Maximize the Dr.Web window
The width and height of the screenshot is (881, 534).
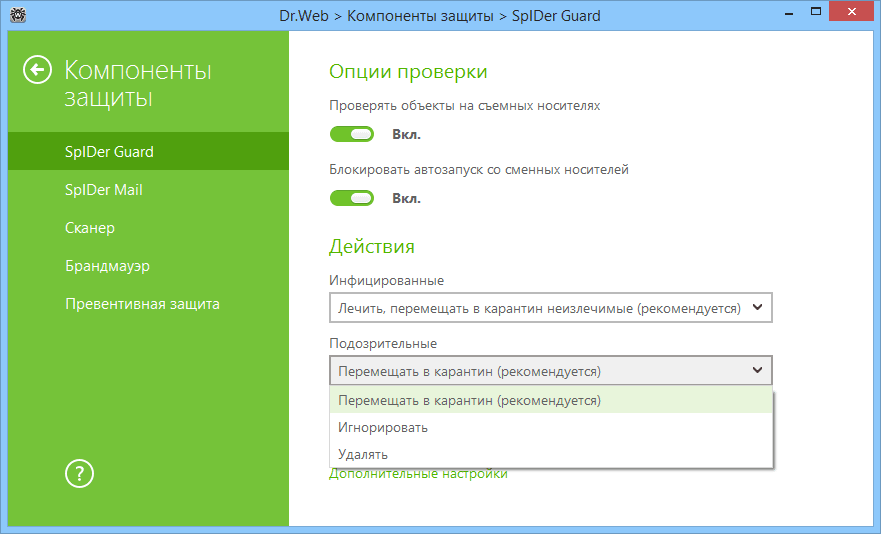coord(816,12)
